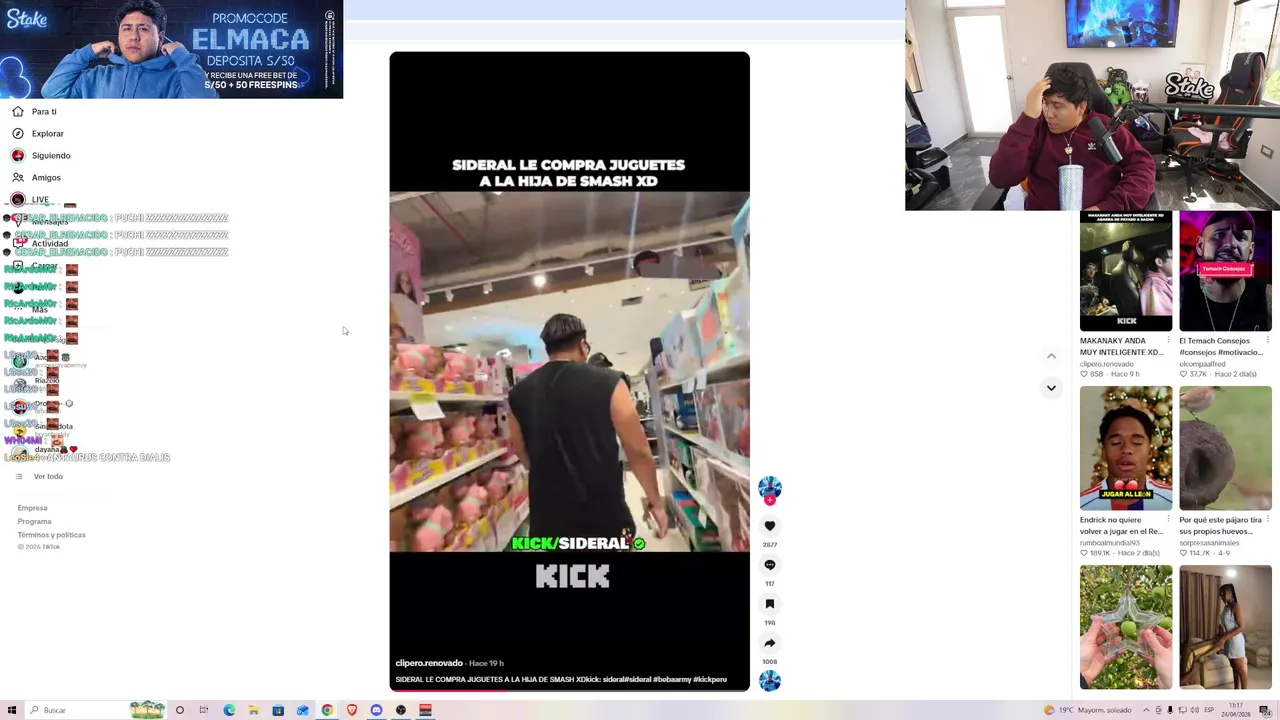Click the Explorar compass icon

(18, 134)
